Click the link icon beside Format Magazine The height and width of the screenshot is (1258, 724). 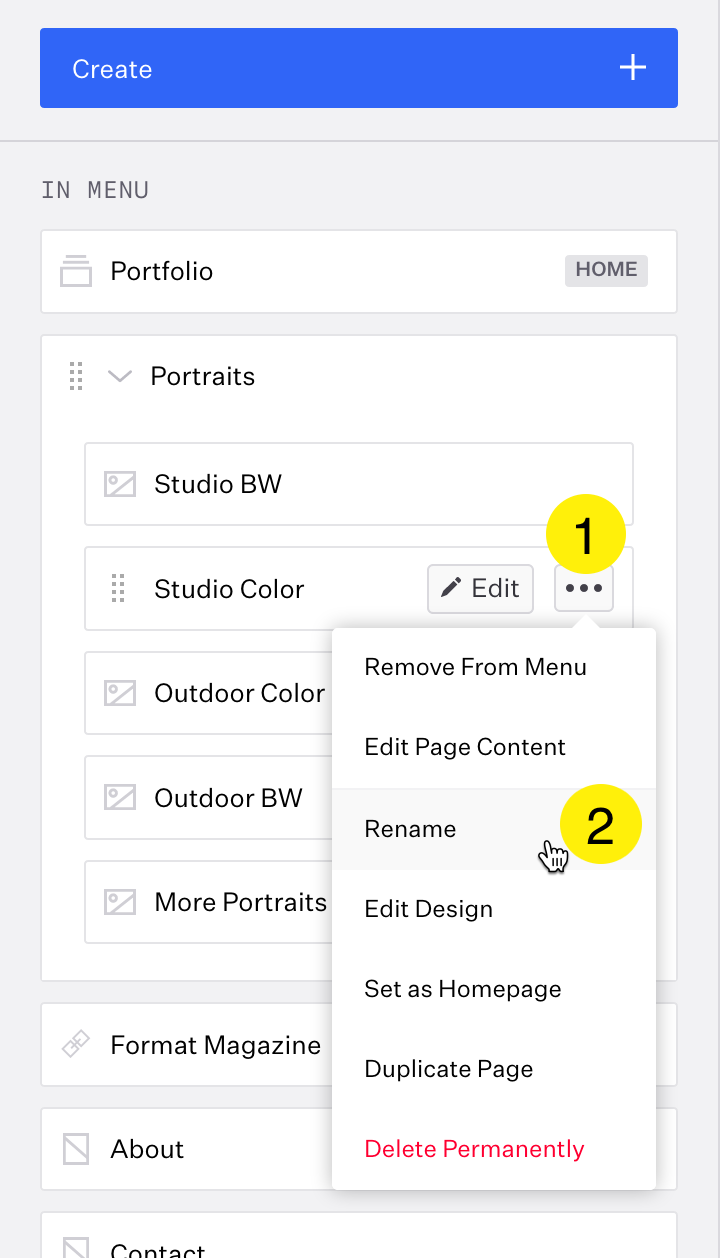point(76,1046)
